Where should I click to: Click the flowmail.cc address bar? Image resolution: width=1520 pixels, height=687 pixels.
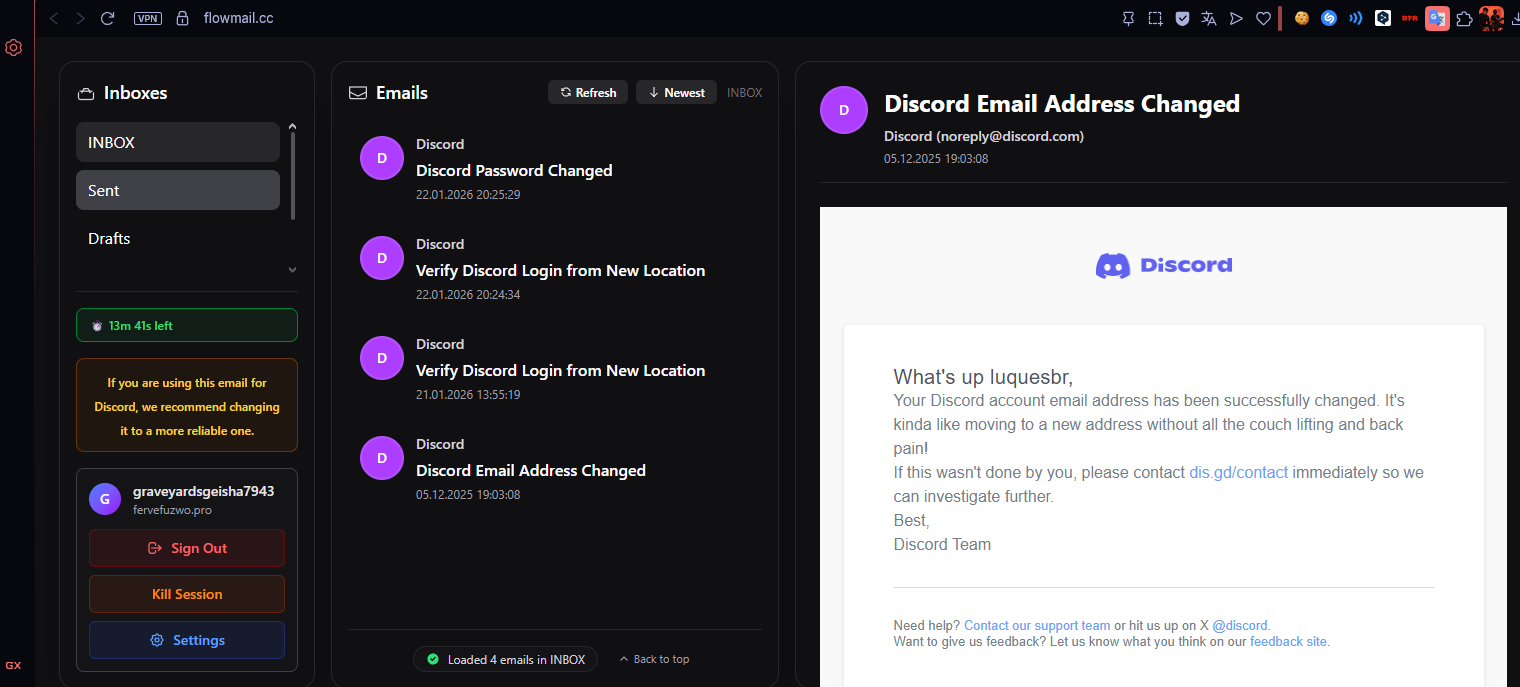(x=238, y=18)
